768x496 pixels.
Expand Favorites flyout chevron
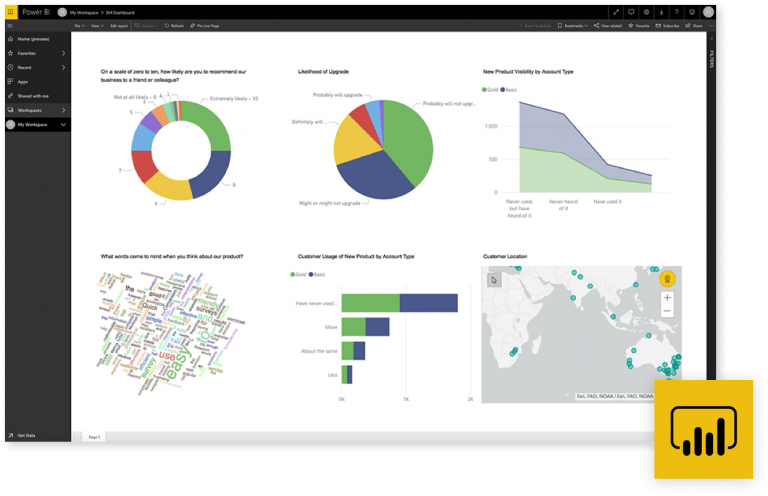point(64,53)
